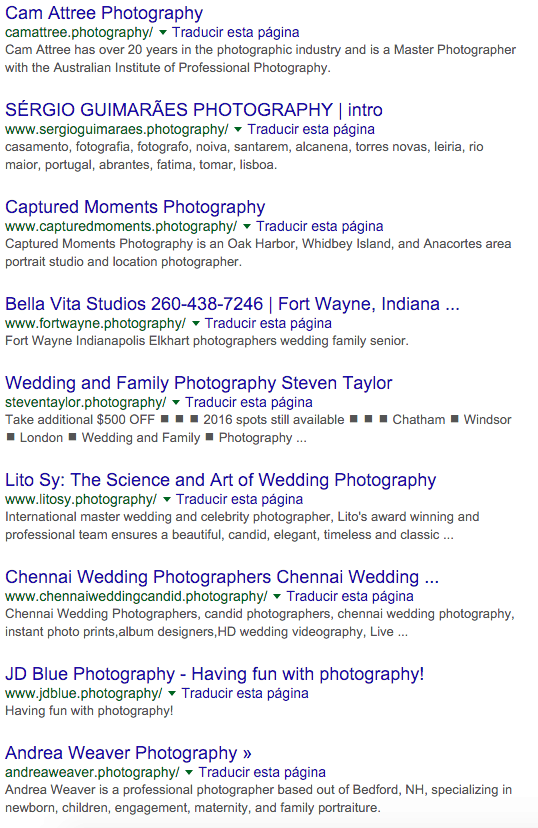Open Lito Sy Wedding Photography result
538x828 pixels.
point(221,480)
